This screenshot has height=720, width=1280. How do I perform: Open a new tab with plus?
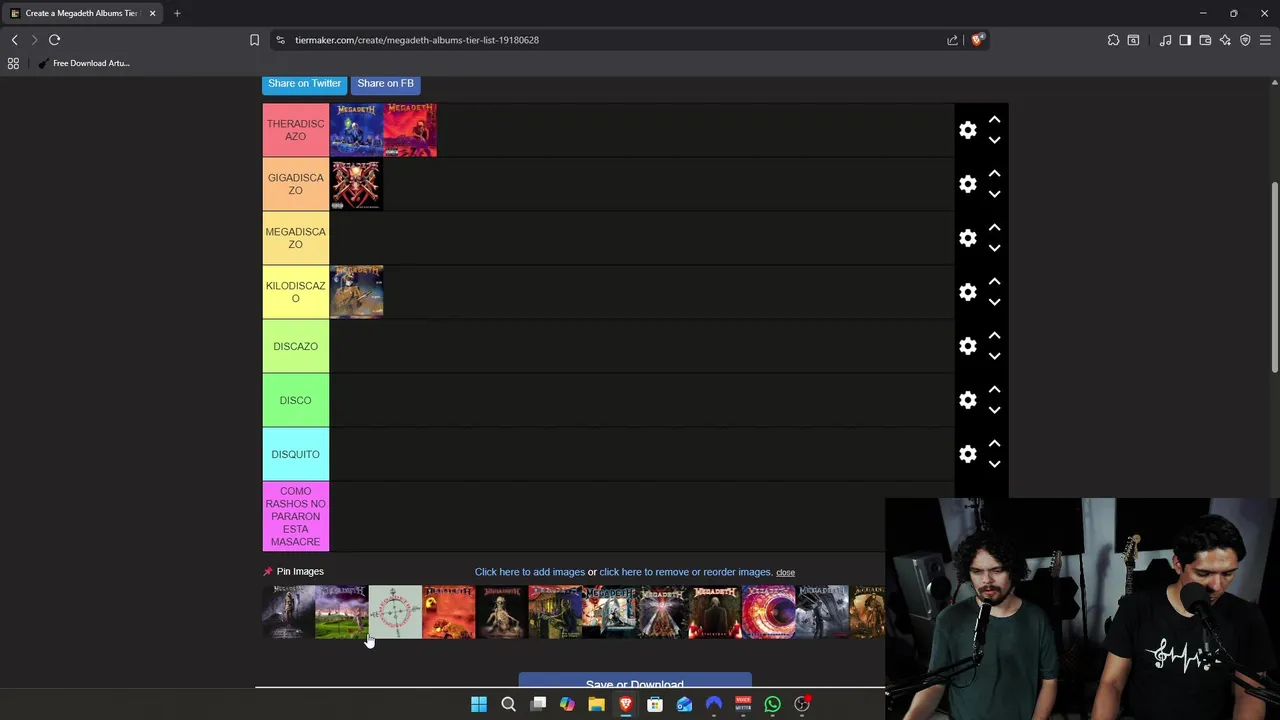177,13
